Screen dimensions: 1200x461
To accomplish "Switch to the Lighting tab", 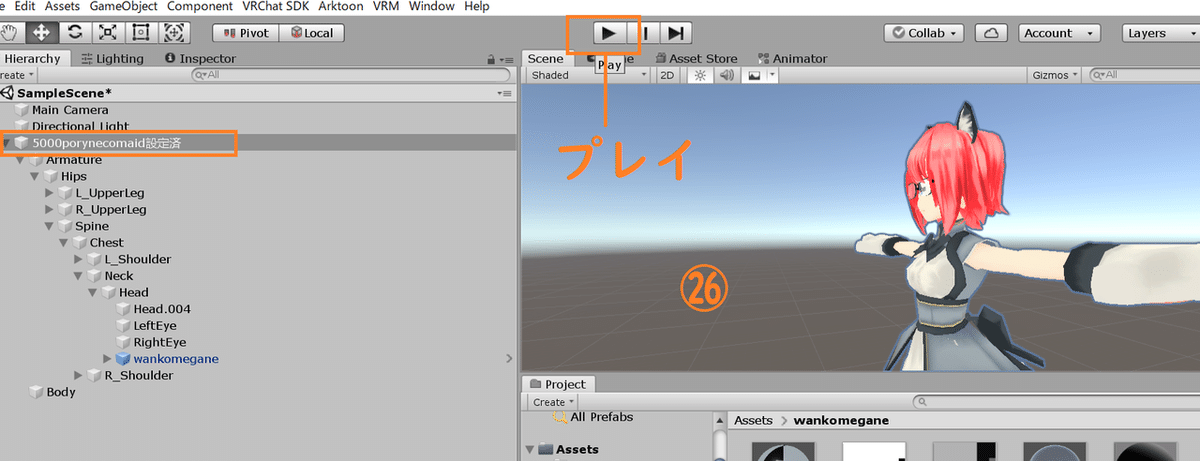I will point(112,59).
